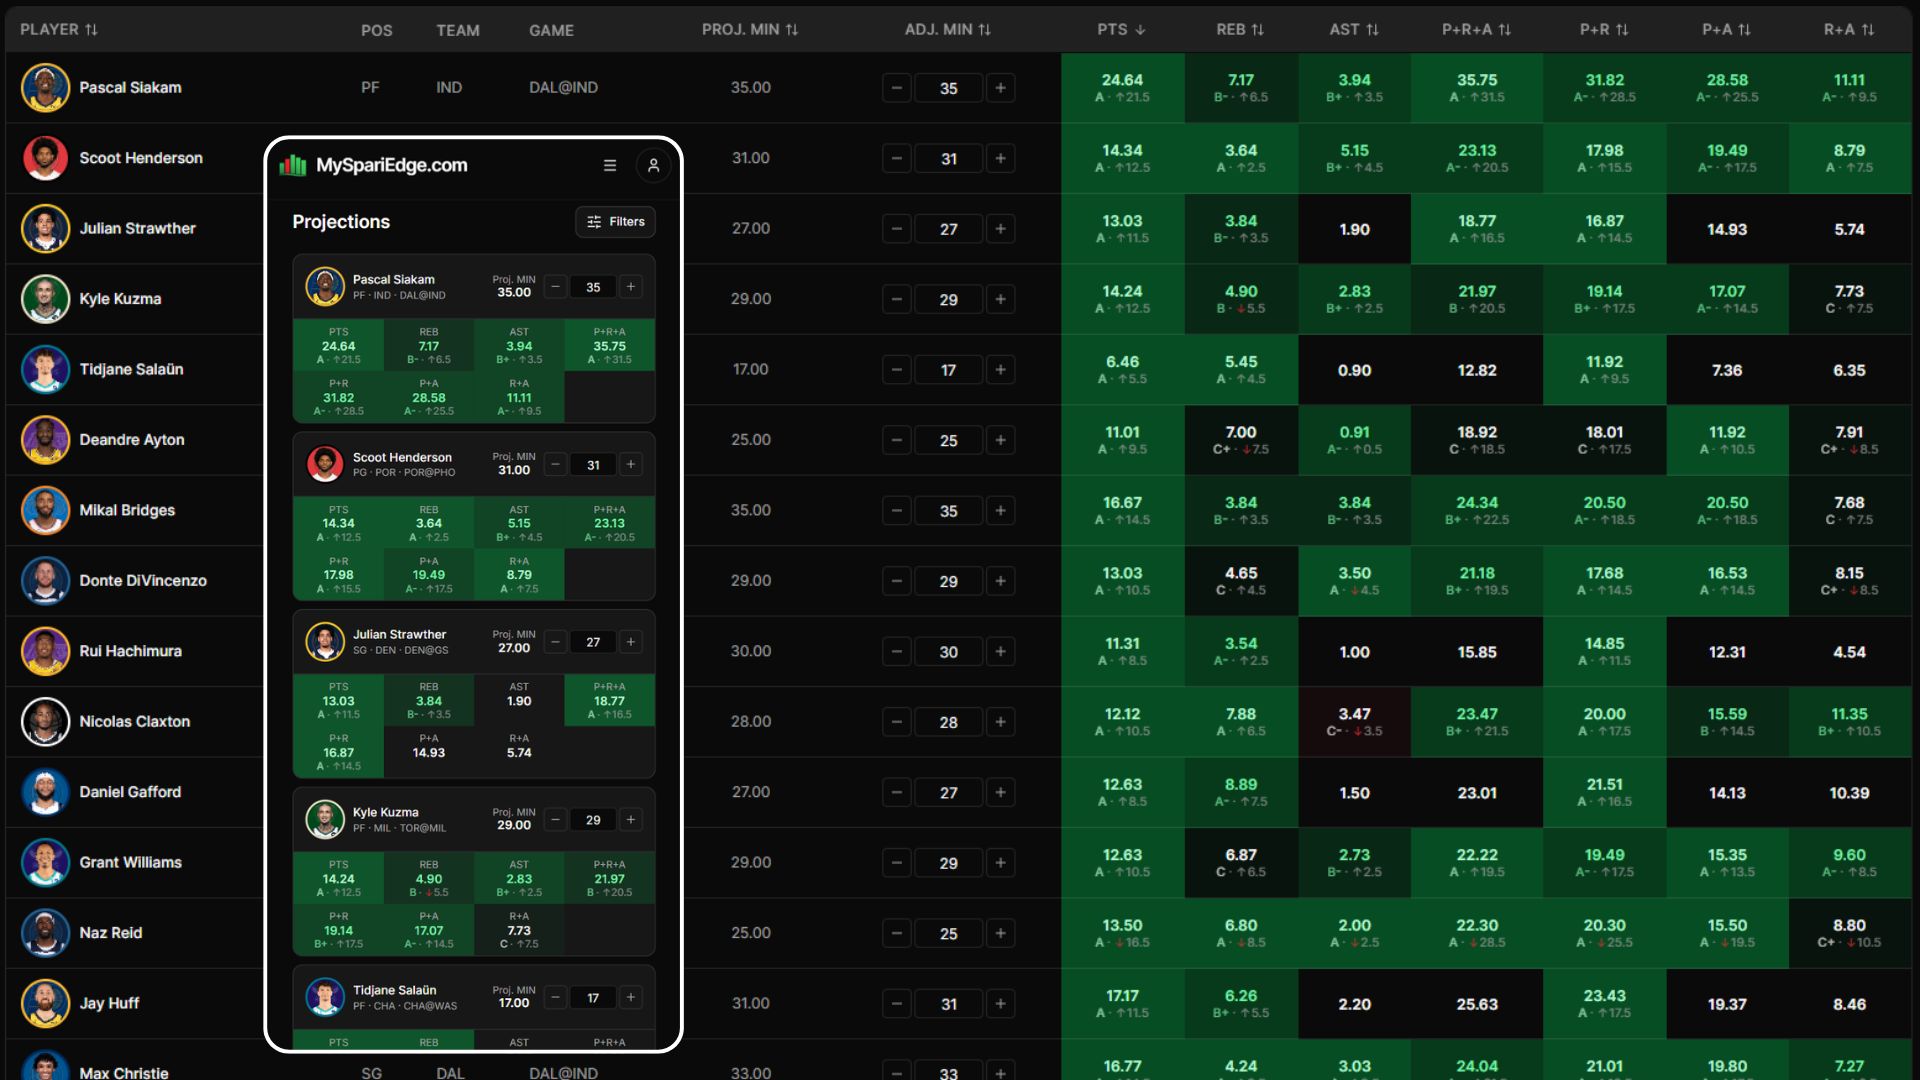Click Deandre Ayton's player avatar
This screenshot has height=1080, width=1920.
click(45, 440)
